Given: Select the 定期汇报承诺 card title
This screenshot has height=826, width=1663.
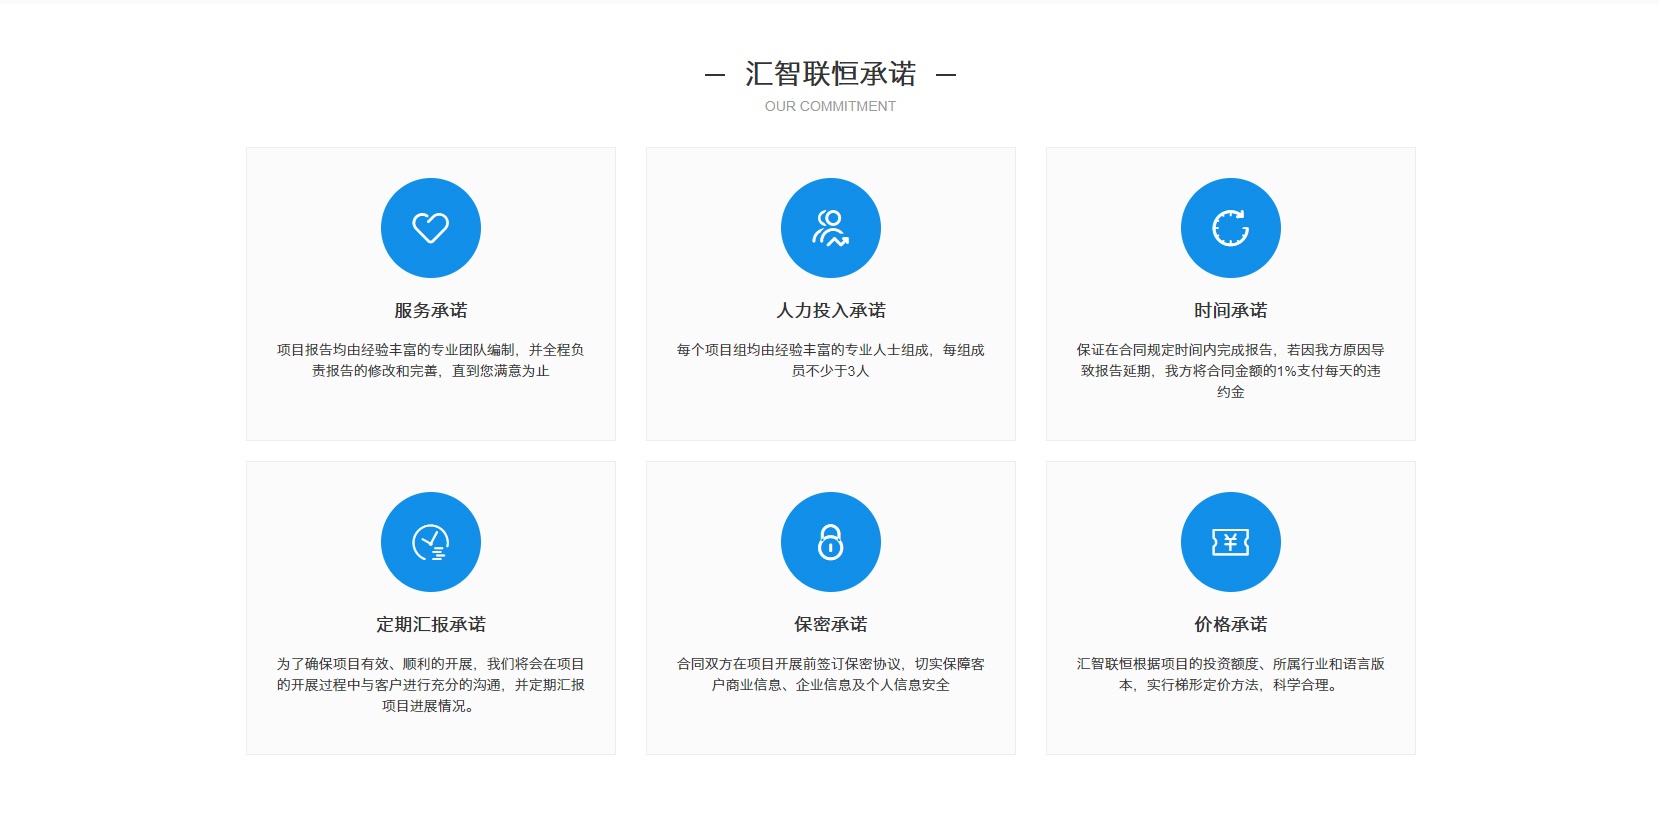Looking at the screenshot, I should pyautogui.click(x=431, y=625).
